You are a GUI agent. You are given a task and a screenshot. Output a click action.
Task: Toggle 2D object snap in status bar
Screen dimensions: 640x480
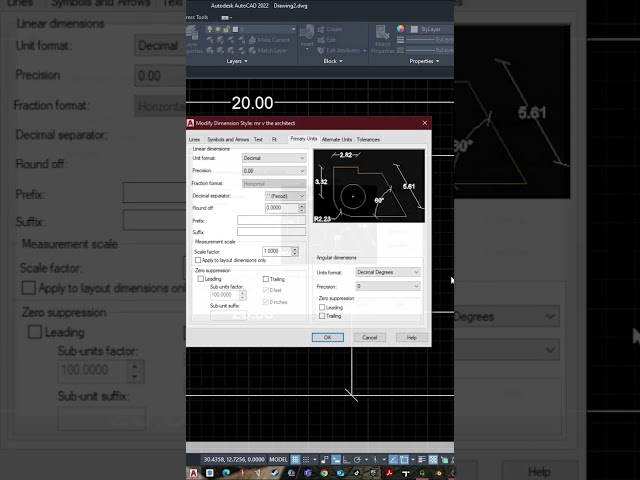tap(404, 460)
